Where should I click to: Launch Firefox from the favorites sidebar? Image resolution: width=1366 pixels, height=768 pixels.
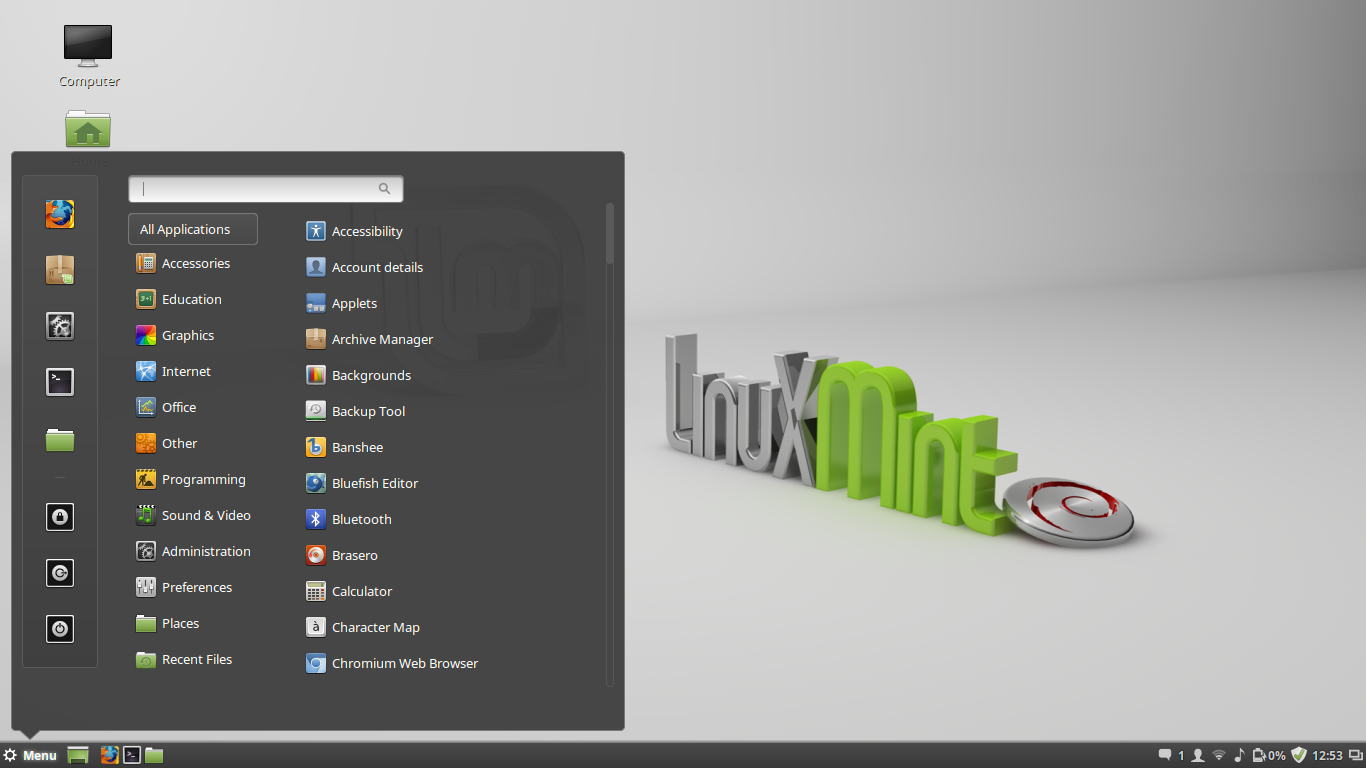tap(60, 214)
